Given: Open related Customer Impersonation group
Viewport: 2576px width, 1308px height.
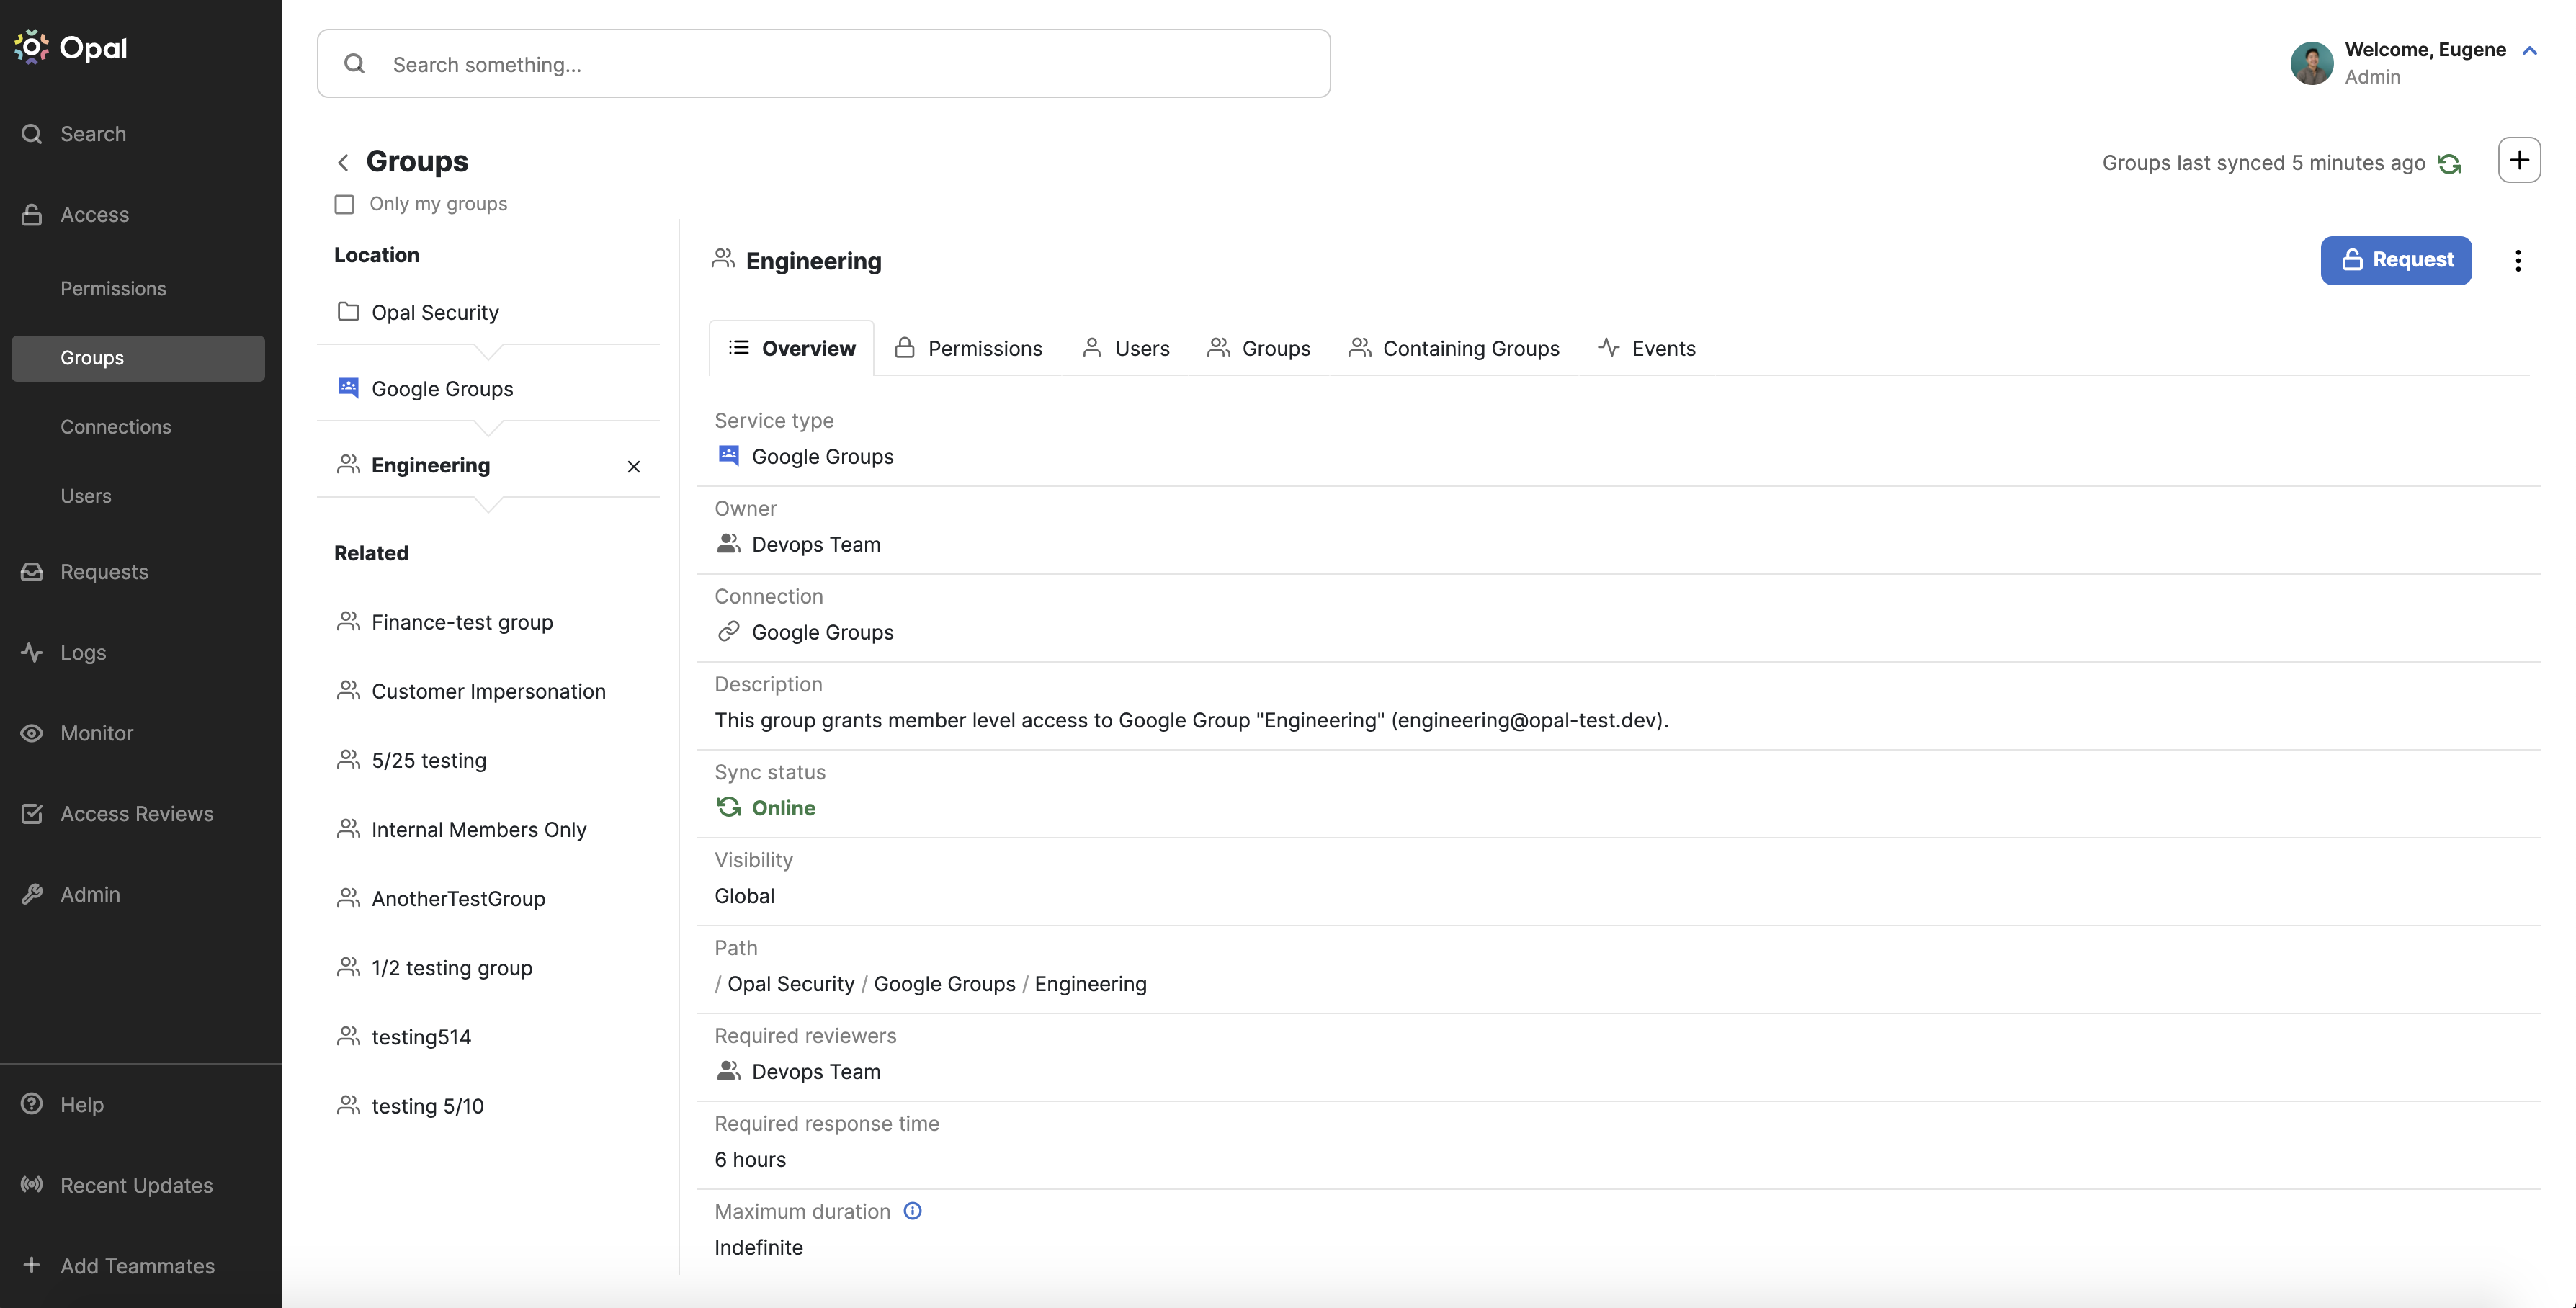Looking at the screenshot, I should click(488, 691).
